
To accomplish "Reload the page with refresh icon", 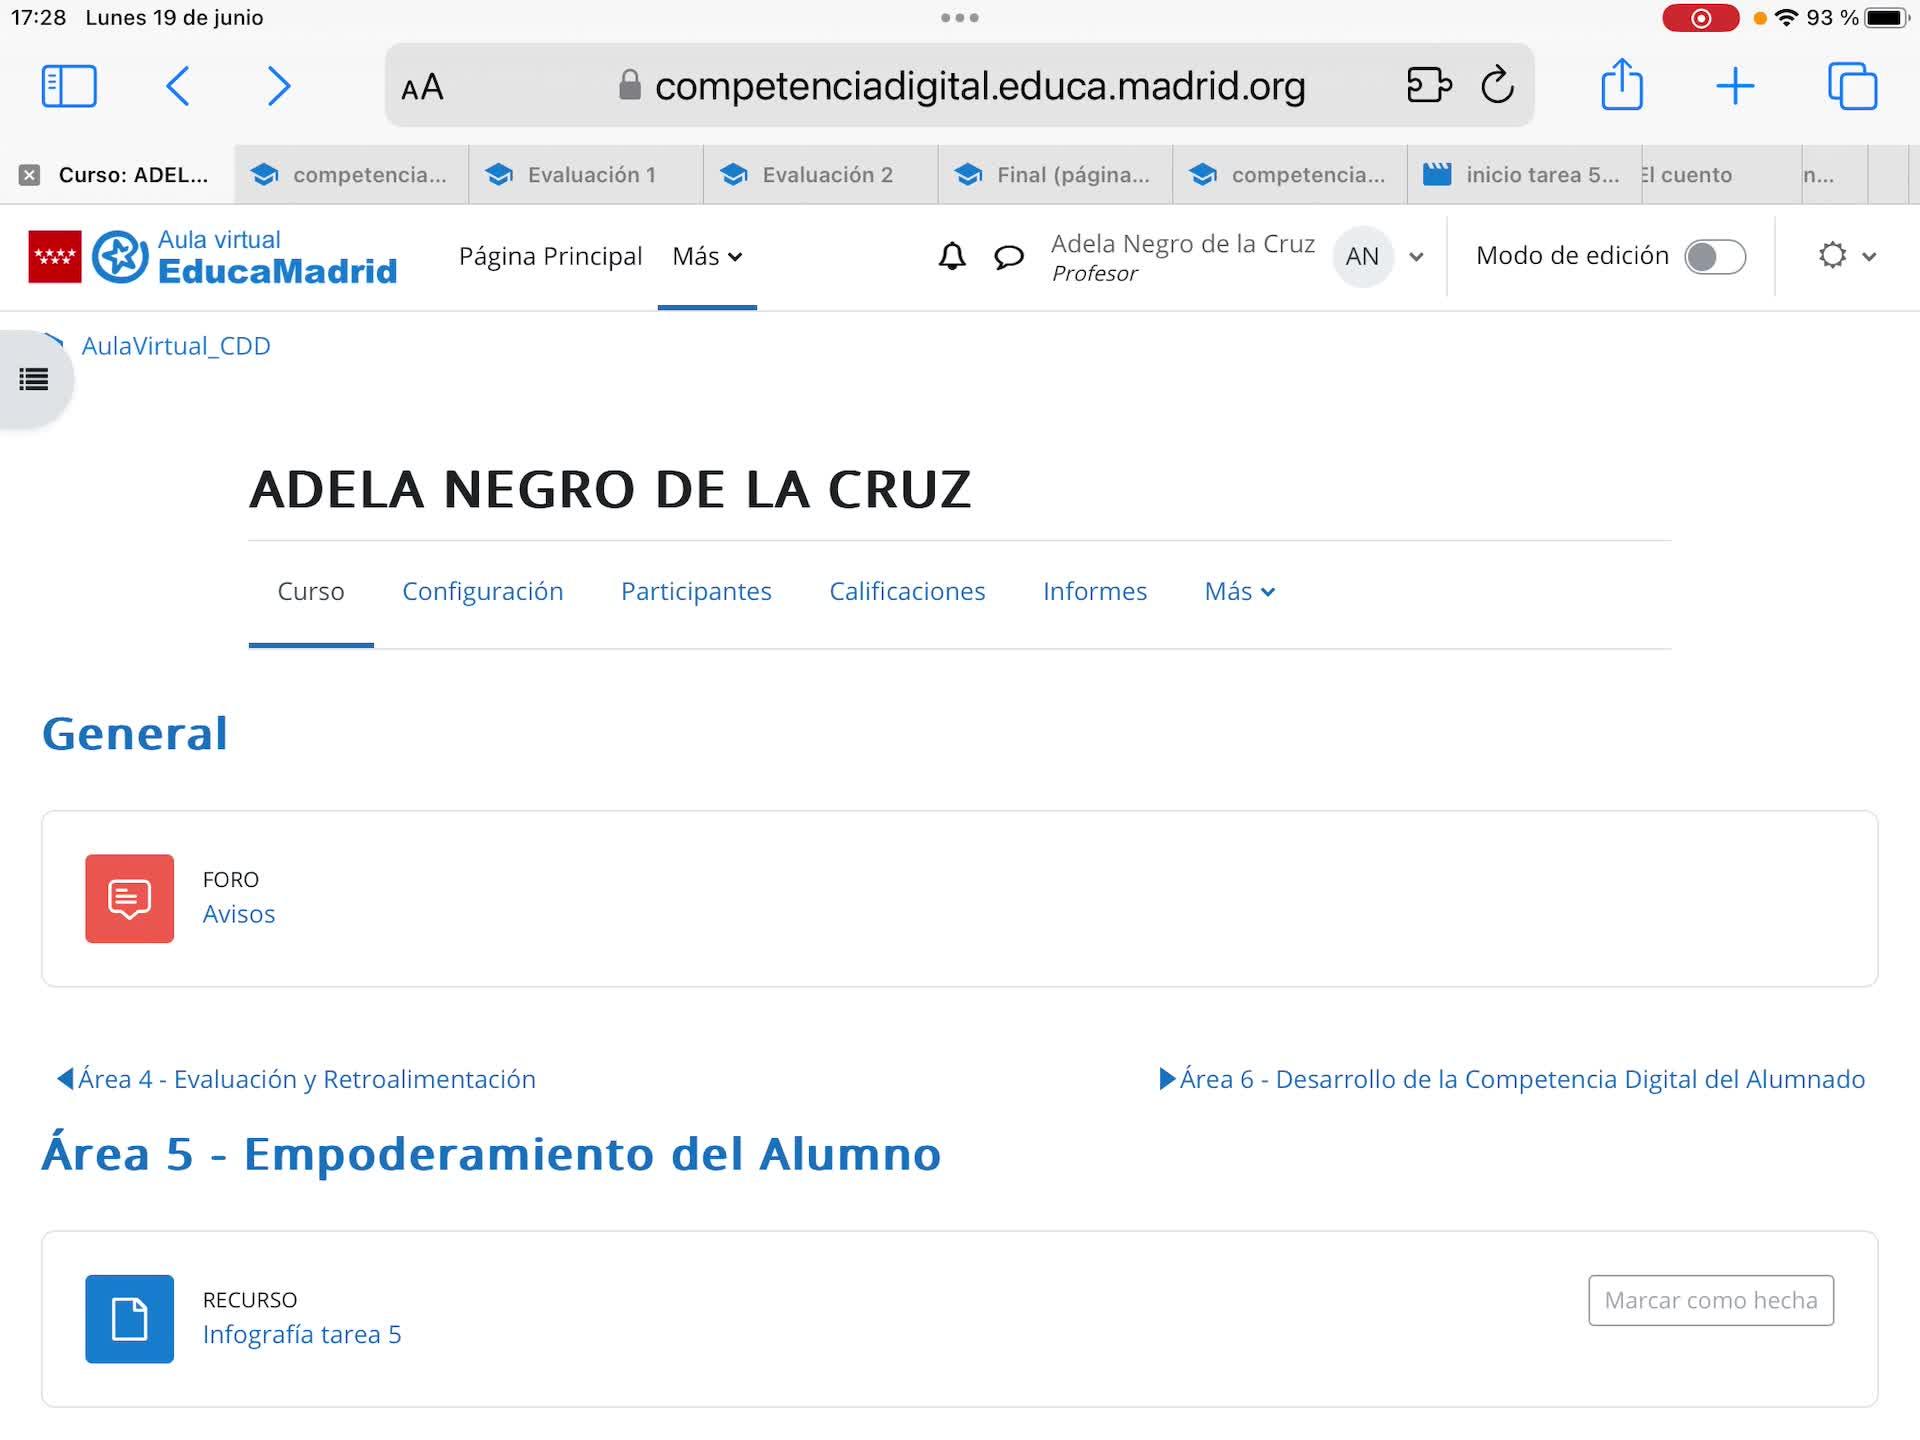I will pyautogui.click(x=1497, y=85).
